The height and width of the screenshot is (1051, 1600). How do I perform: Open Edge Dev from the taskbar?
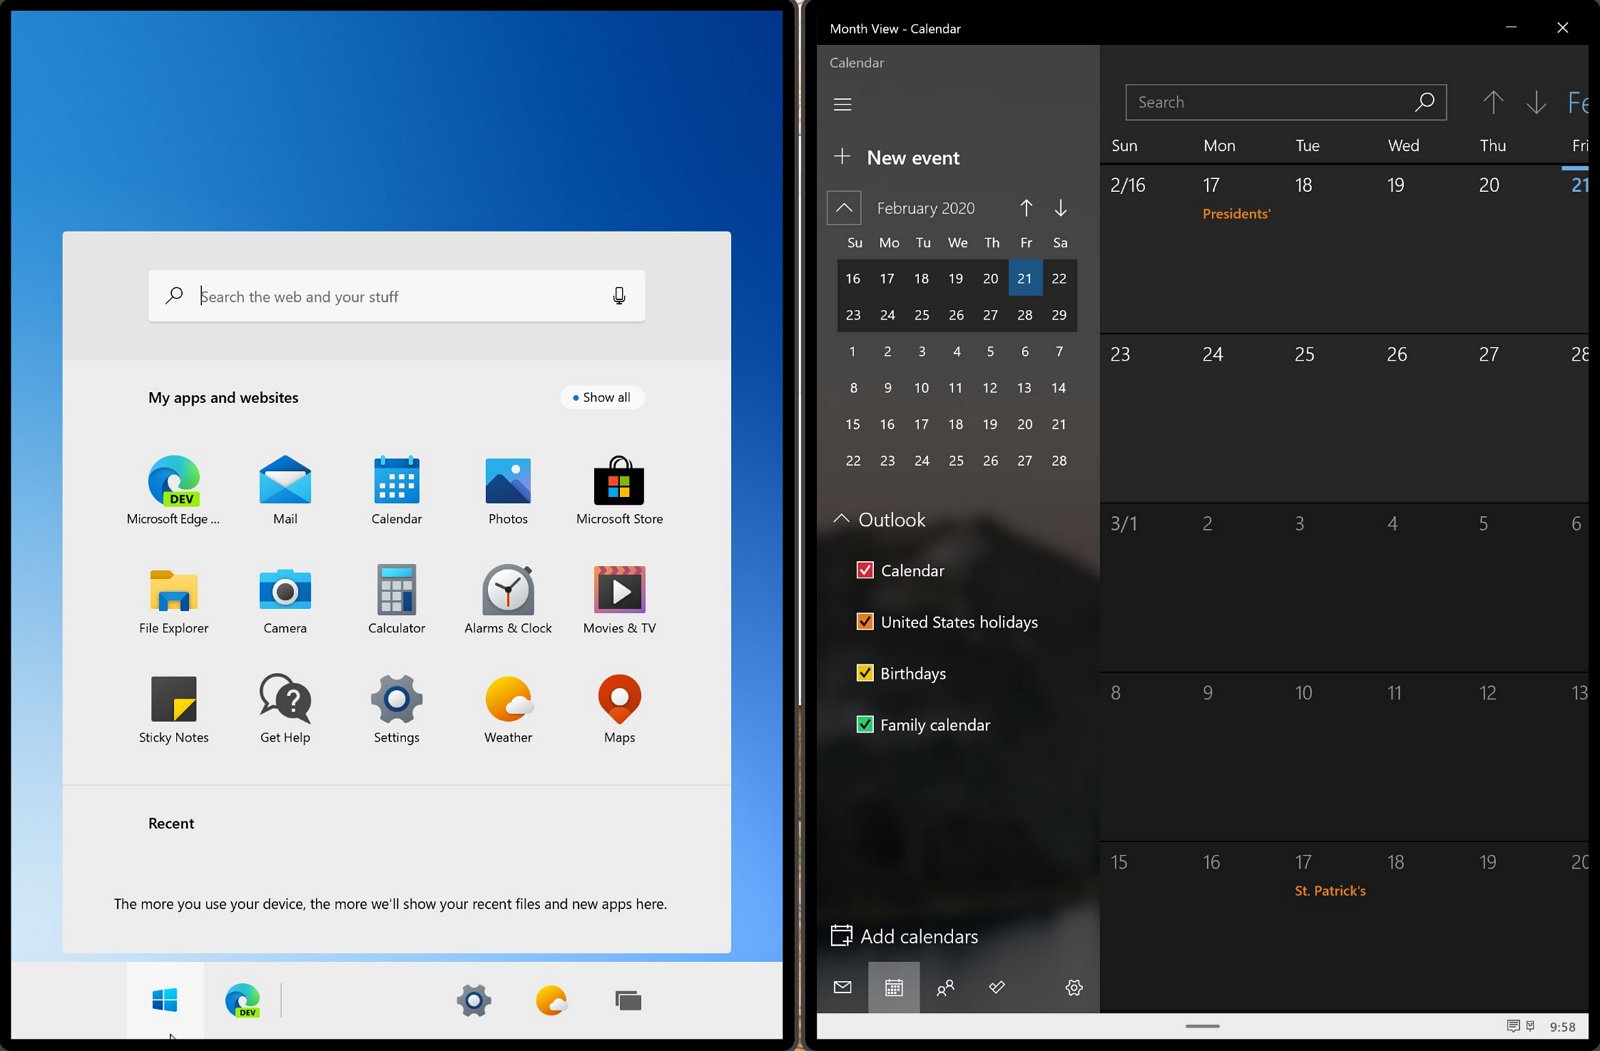(x=242, y=1000)
